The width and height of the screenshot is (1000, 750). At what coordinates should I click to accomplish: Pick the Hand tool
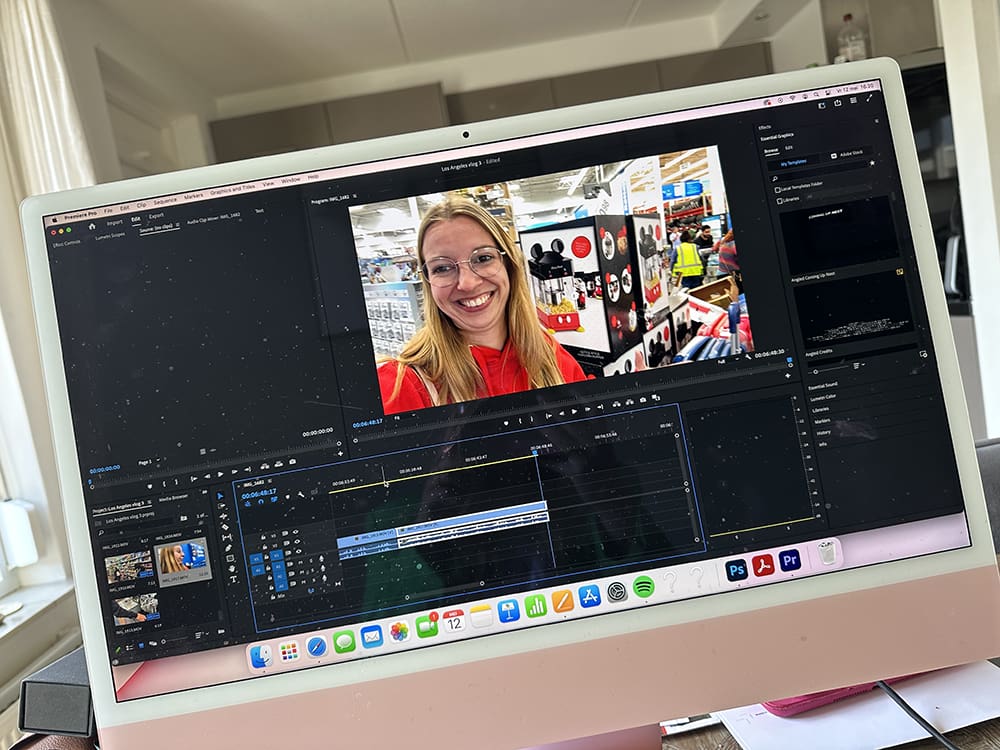[231, 567]
